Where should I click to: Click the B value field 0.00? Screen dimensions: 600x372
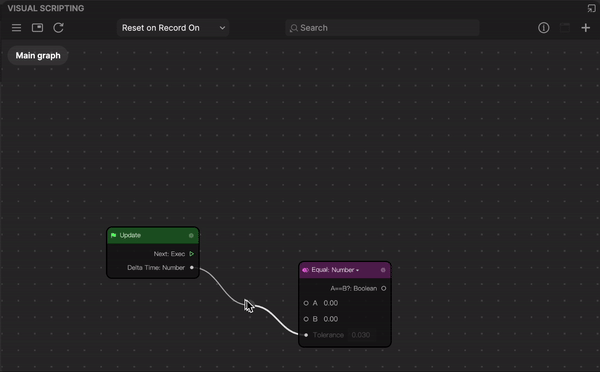(331, 319)
